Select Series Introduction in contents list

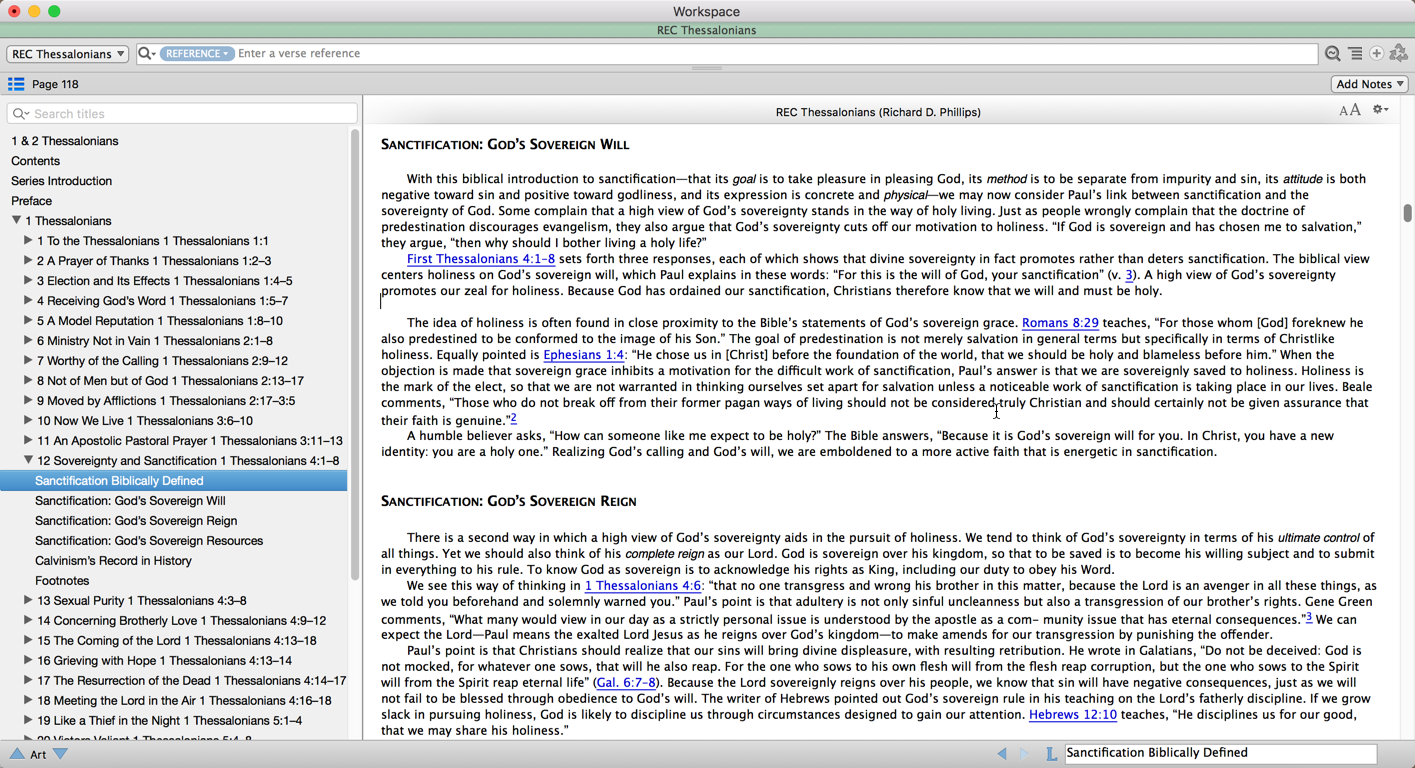click(x=61, y=181)
